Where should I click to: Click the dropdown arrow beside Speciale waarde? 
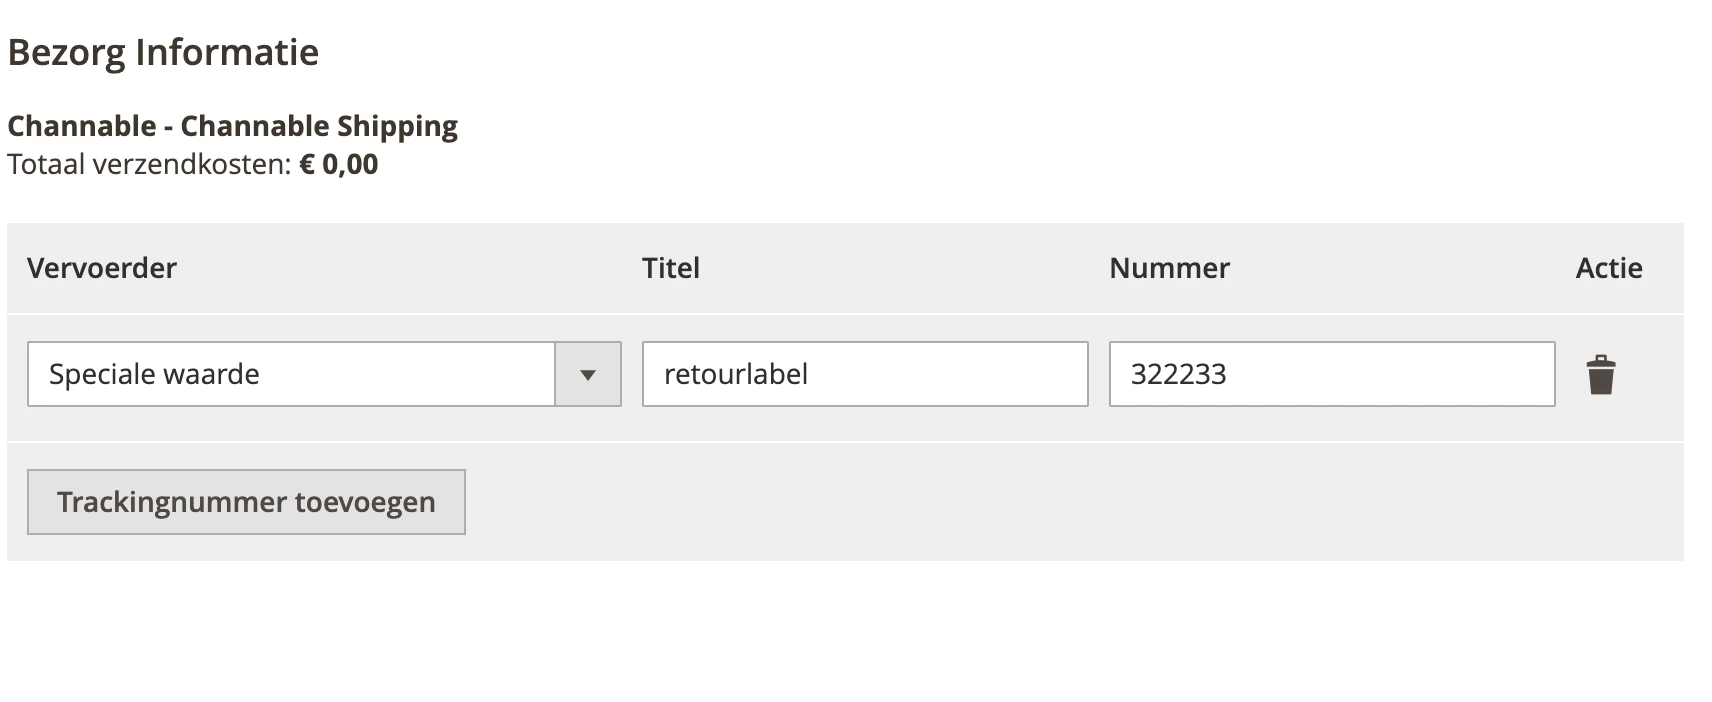pyautogui.click(x=588, y=375)
